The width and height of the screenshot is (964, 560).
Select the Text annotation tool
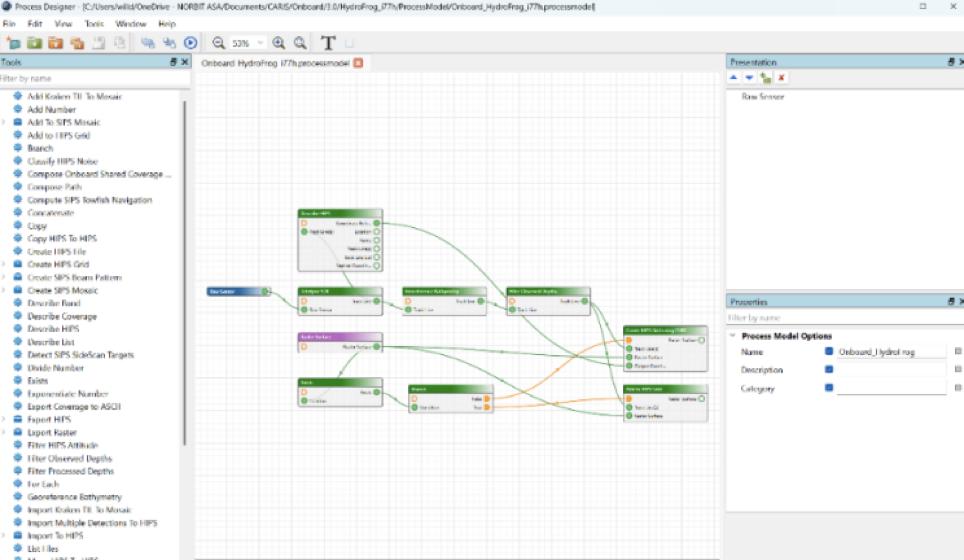(328, 43)
